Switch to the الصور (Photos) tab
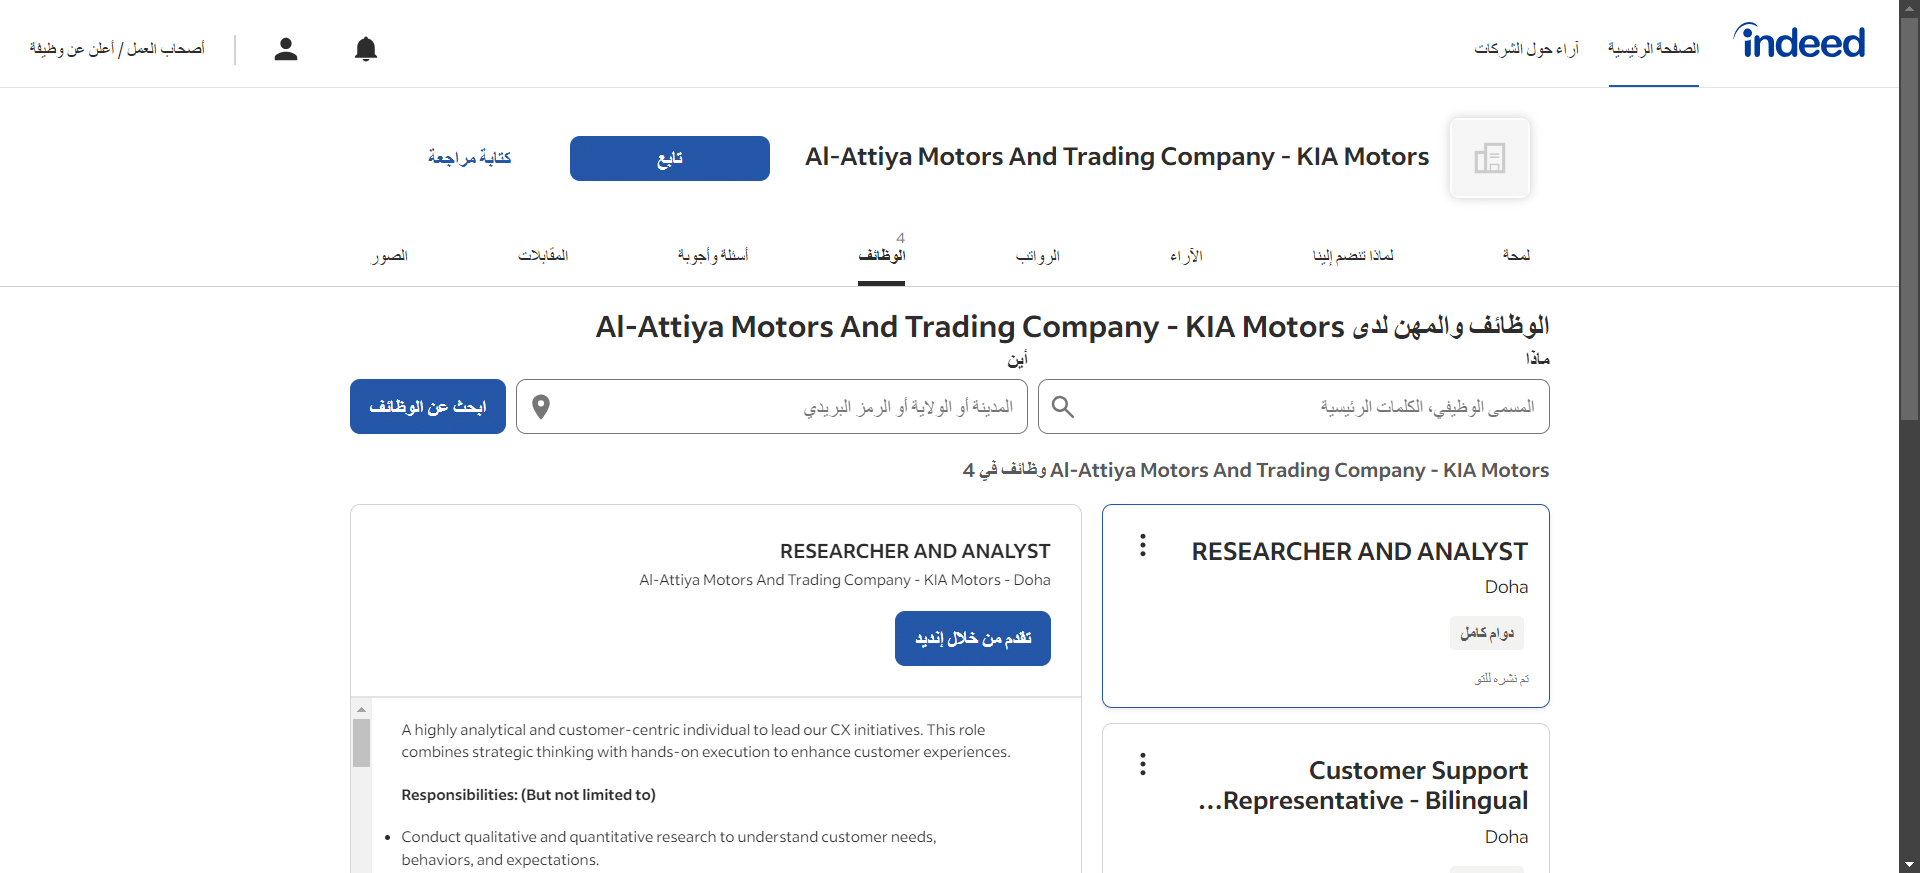The width and height of the screenshot is (1920, 873). tap(390, 256)
